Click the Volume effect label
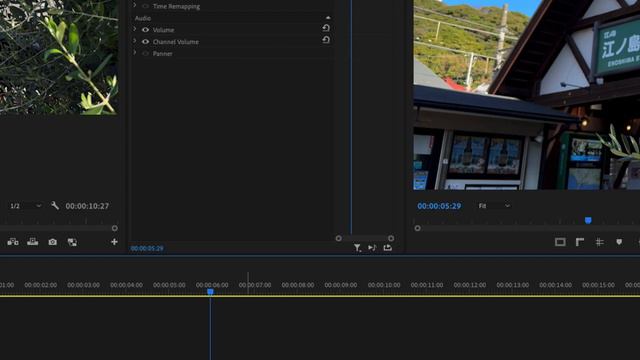 click(x=163, y=30)
